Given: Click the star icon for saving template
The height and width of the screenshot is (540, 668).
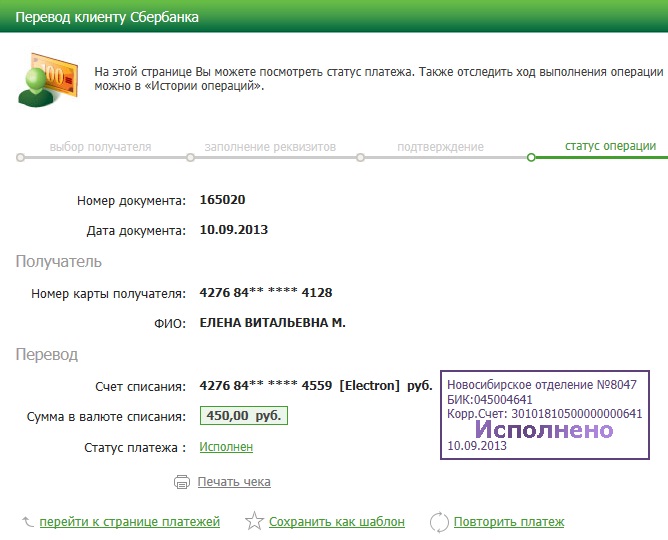Looking at the screenshot, I should pos(254,521).
